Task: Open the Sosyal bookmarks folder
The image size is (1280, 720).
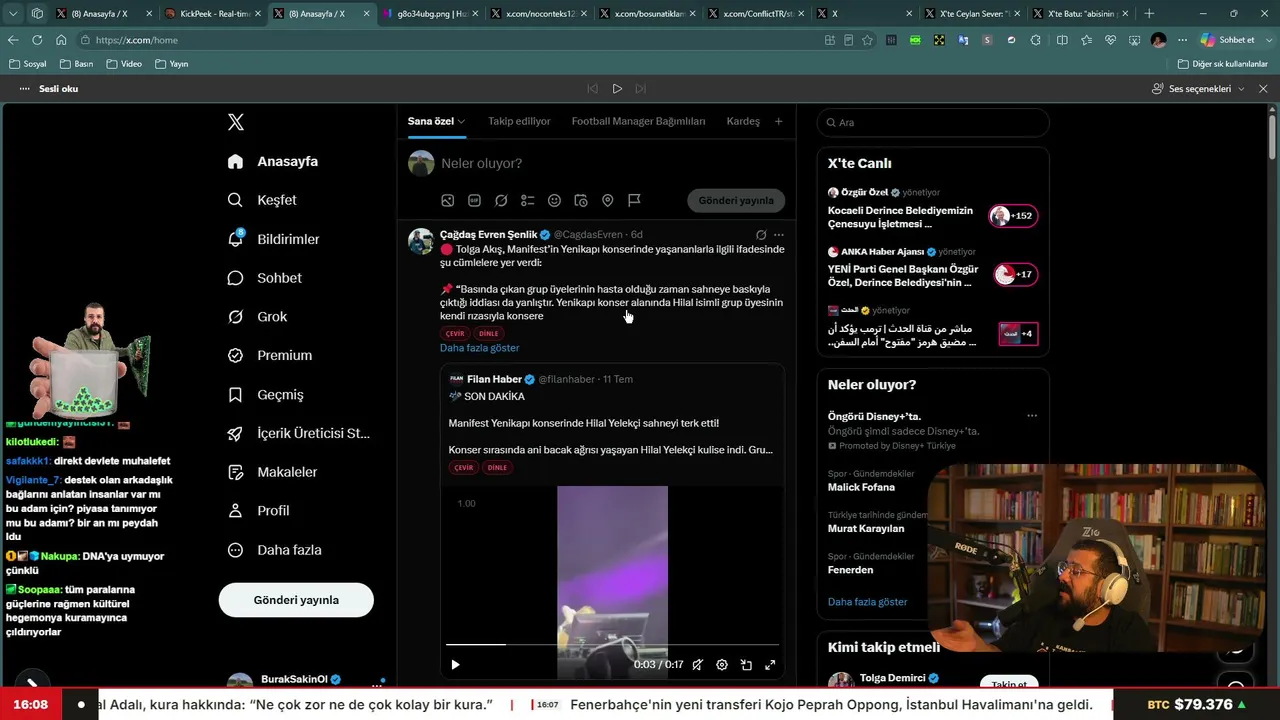Action: (28, 64)
